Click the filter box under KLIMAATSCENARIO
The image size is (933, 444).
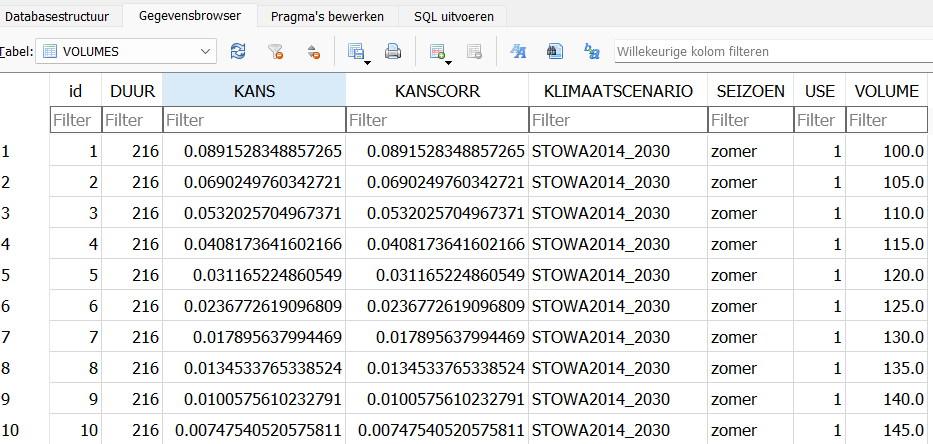click(618, 120)
